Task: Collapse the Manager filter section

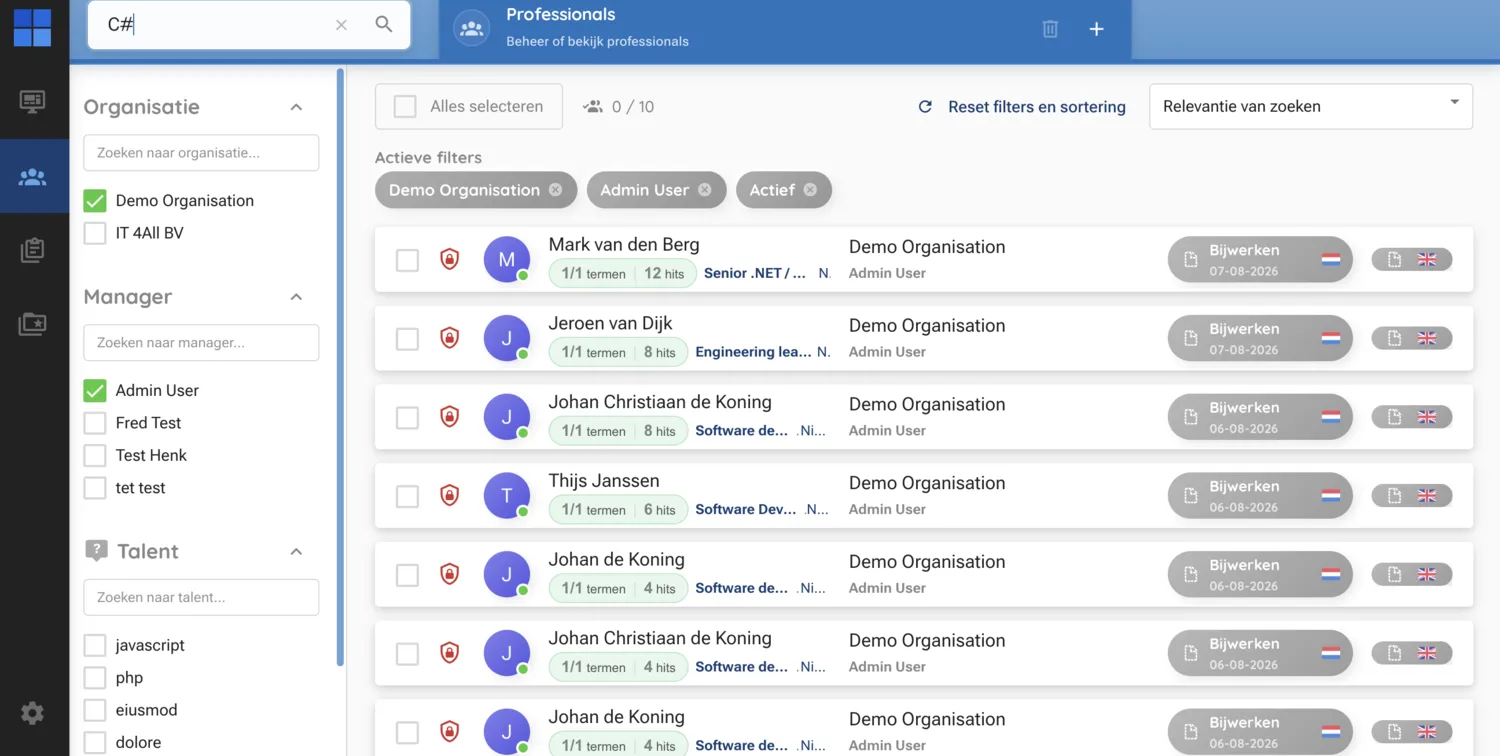Action: pos(296,297)
